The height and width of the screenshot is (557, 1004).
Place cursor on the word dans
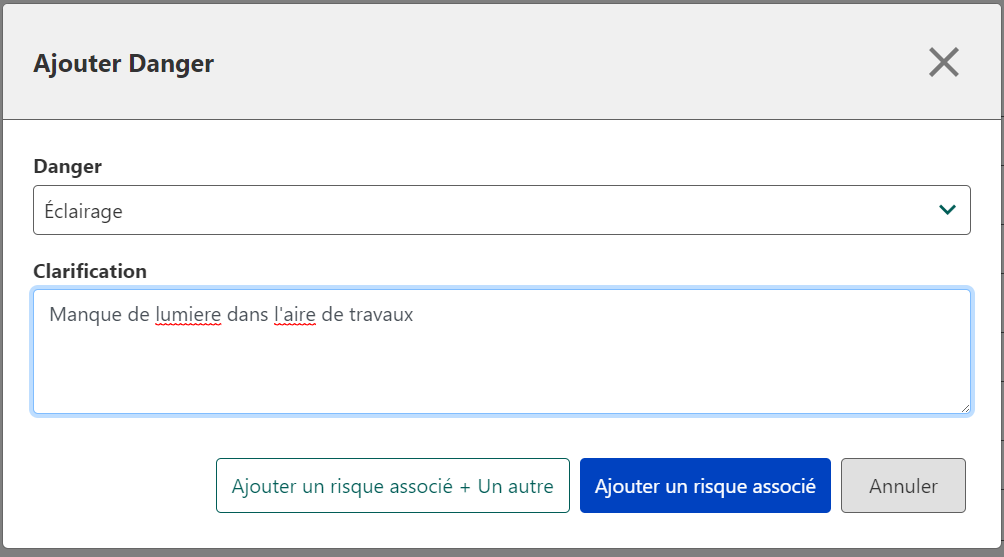(247, 314)
